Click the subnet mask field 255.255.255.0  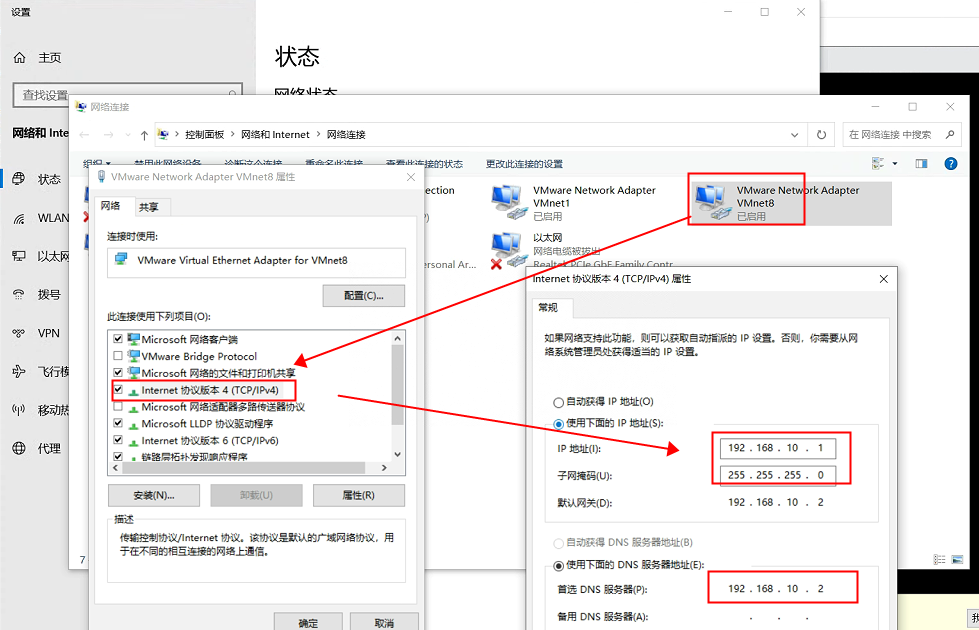point(777,475)
